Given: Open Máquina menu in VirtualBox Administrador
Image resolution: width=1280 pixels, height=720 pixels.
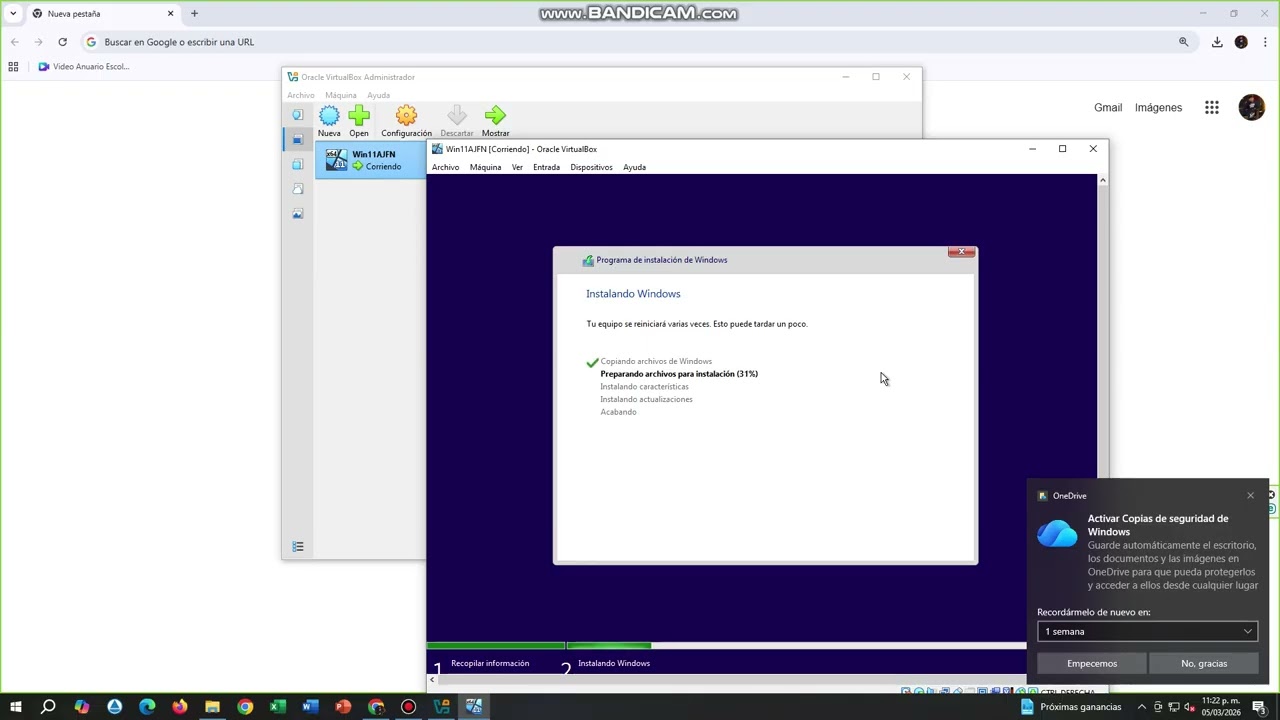Looking at the screenshot, I should 341,95.
